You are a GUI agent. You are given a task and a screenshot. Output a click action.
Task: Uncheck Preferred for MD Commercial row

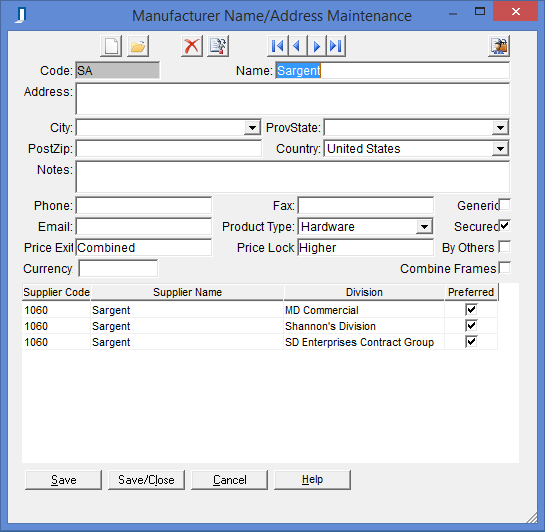(471, 309)
